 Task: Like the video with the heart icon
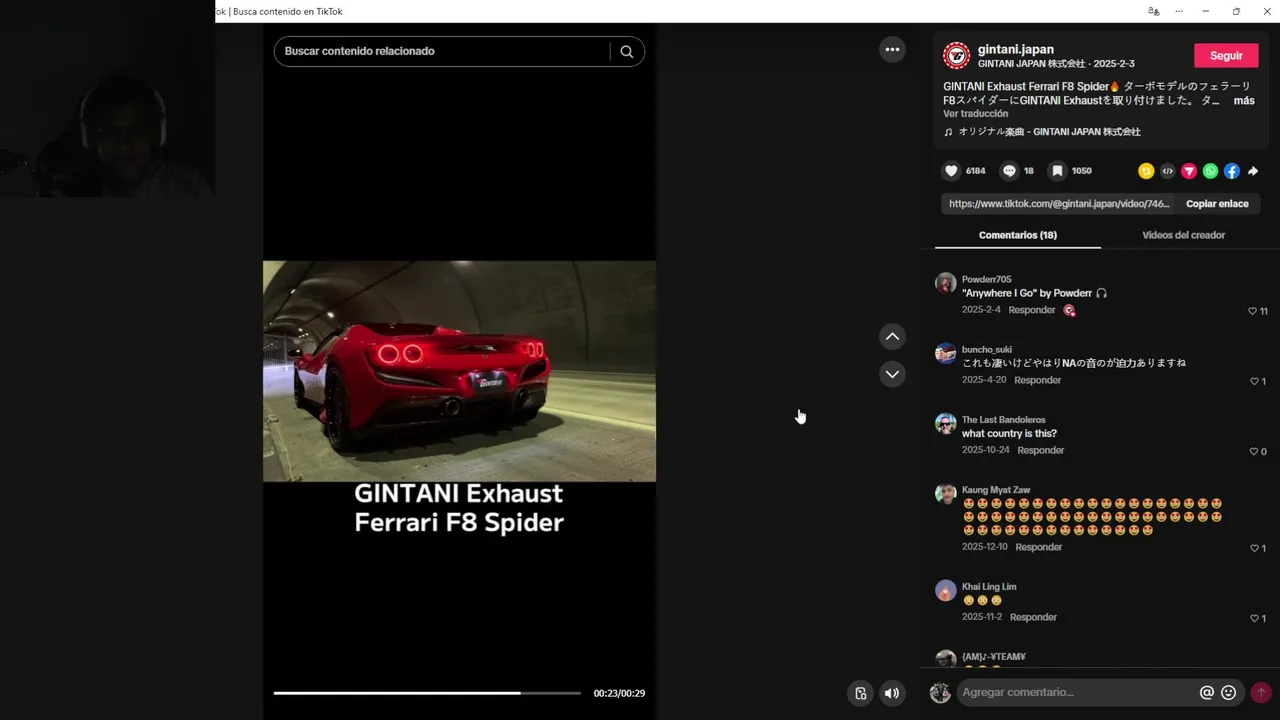(952, 171)
